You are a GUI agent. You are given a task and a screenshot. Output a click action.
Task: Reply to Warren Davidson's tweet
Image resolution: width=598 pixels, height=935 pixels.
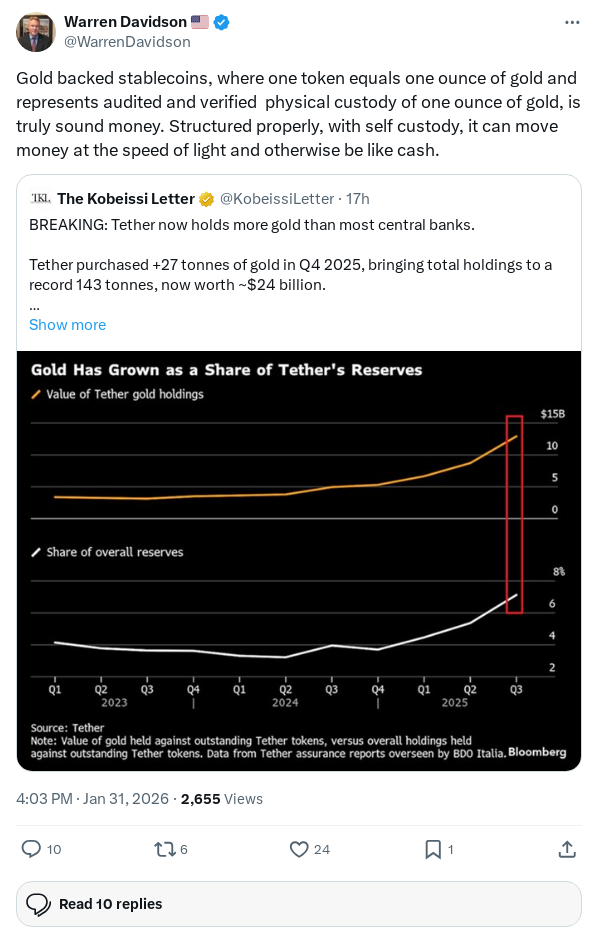[x=30, y=848]
